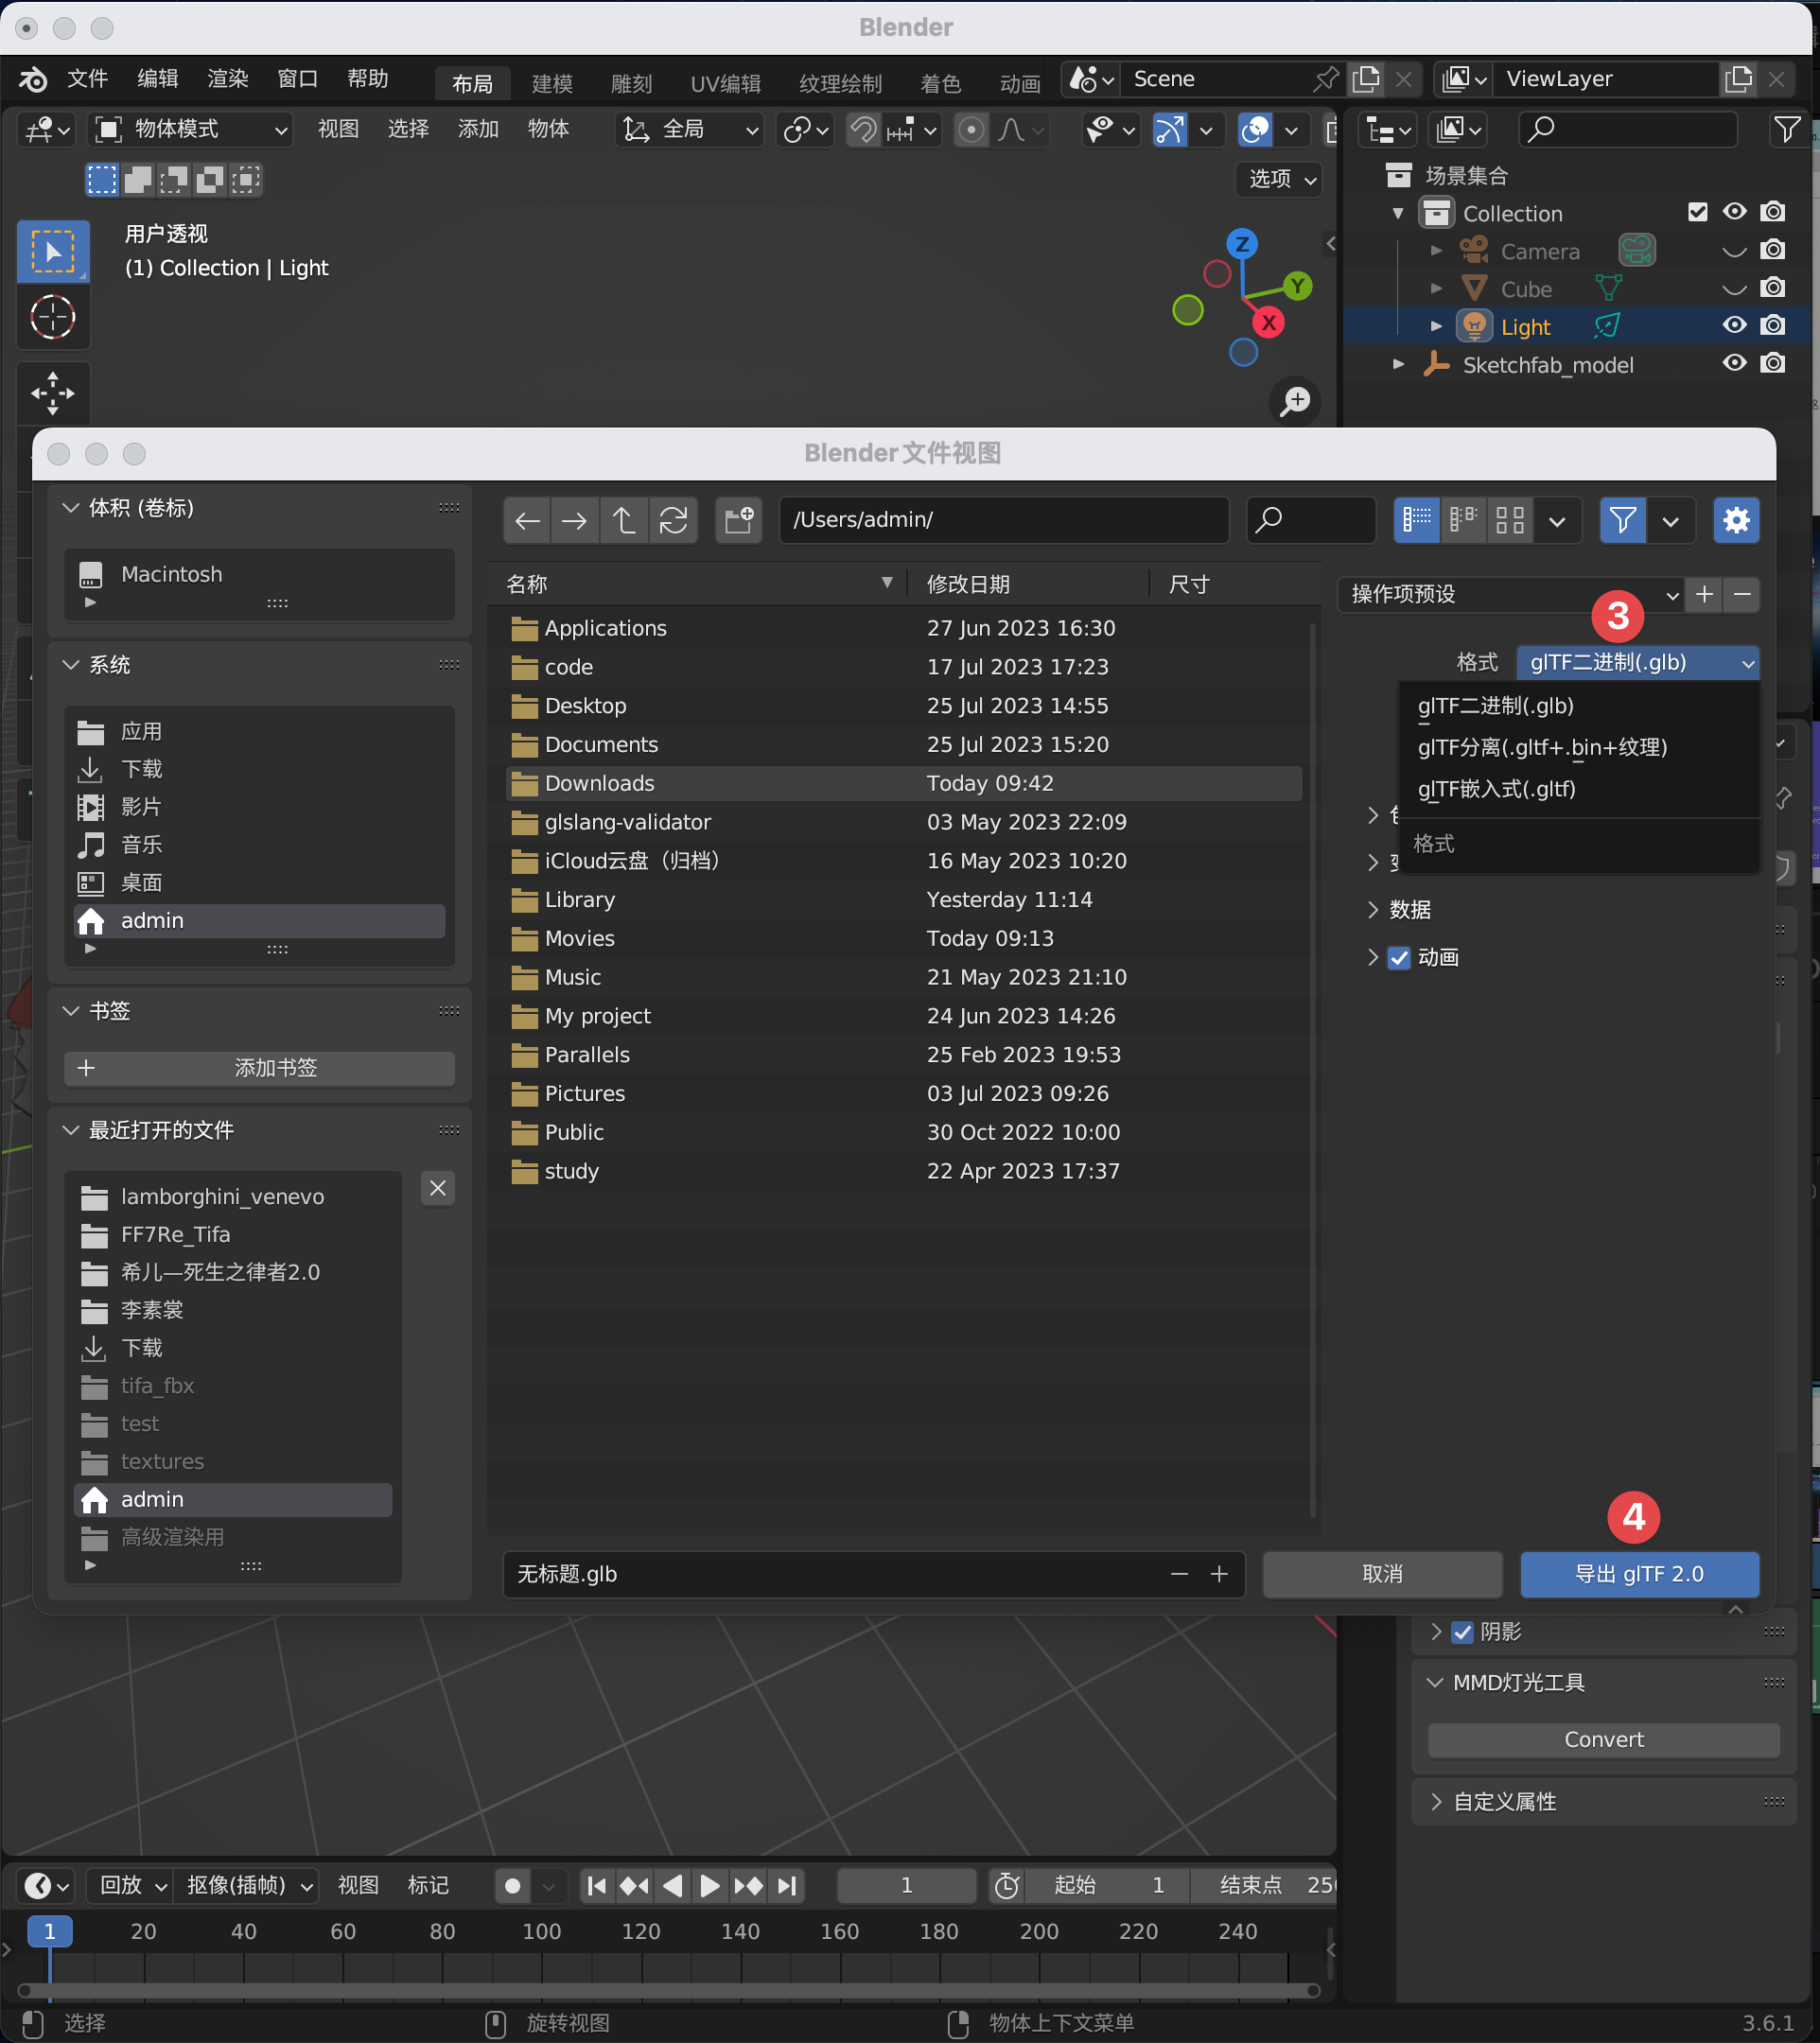The height and width of the screenshot is (2043, 1820).
Task: Choose glTF嵌入式(.gltf) format option
Action: pos(1496,789)
